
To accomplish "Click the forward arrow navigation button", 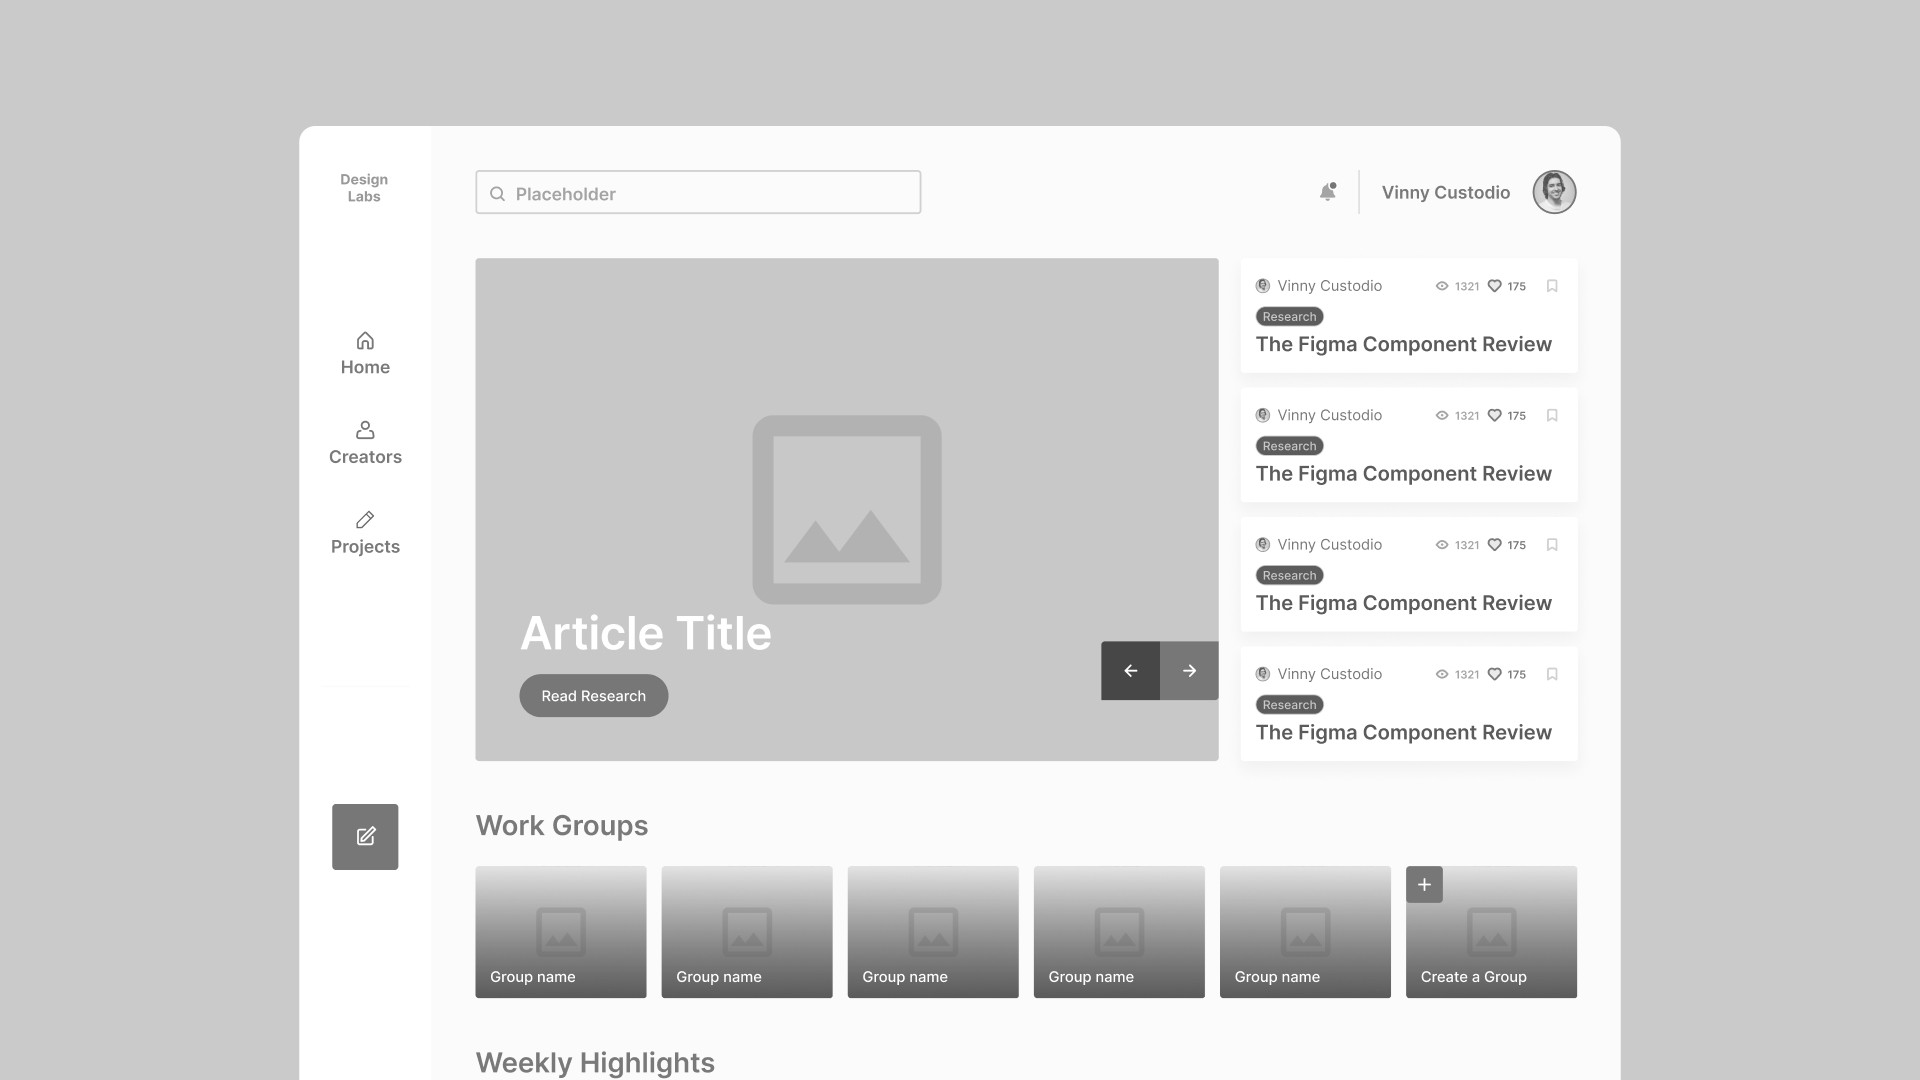I will [1188, 670].
